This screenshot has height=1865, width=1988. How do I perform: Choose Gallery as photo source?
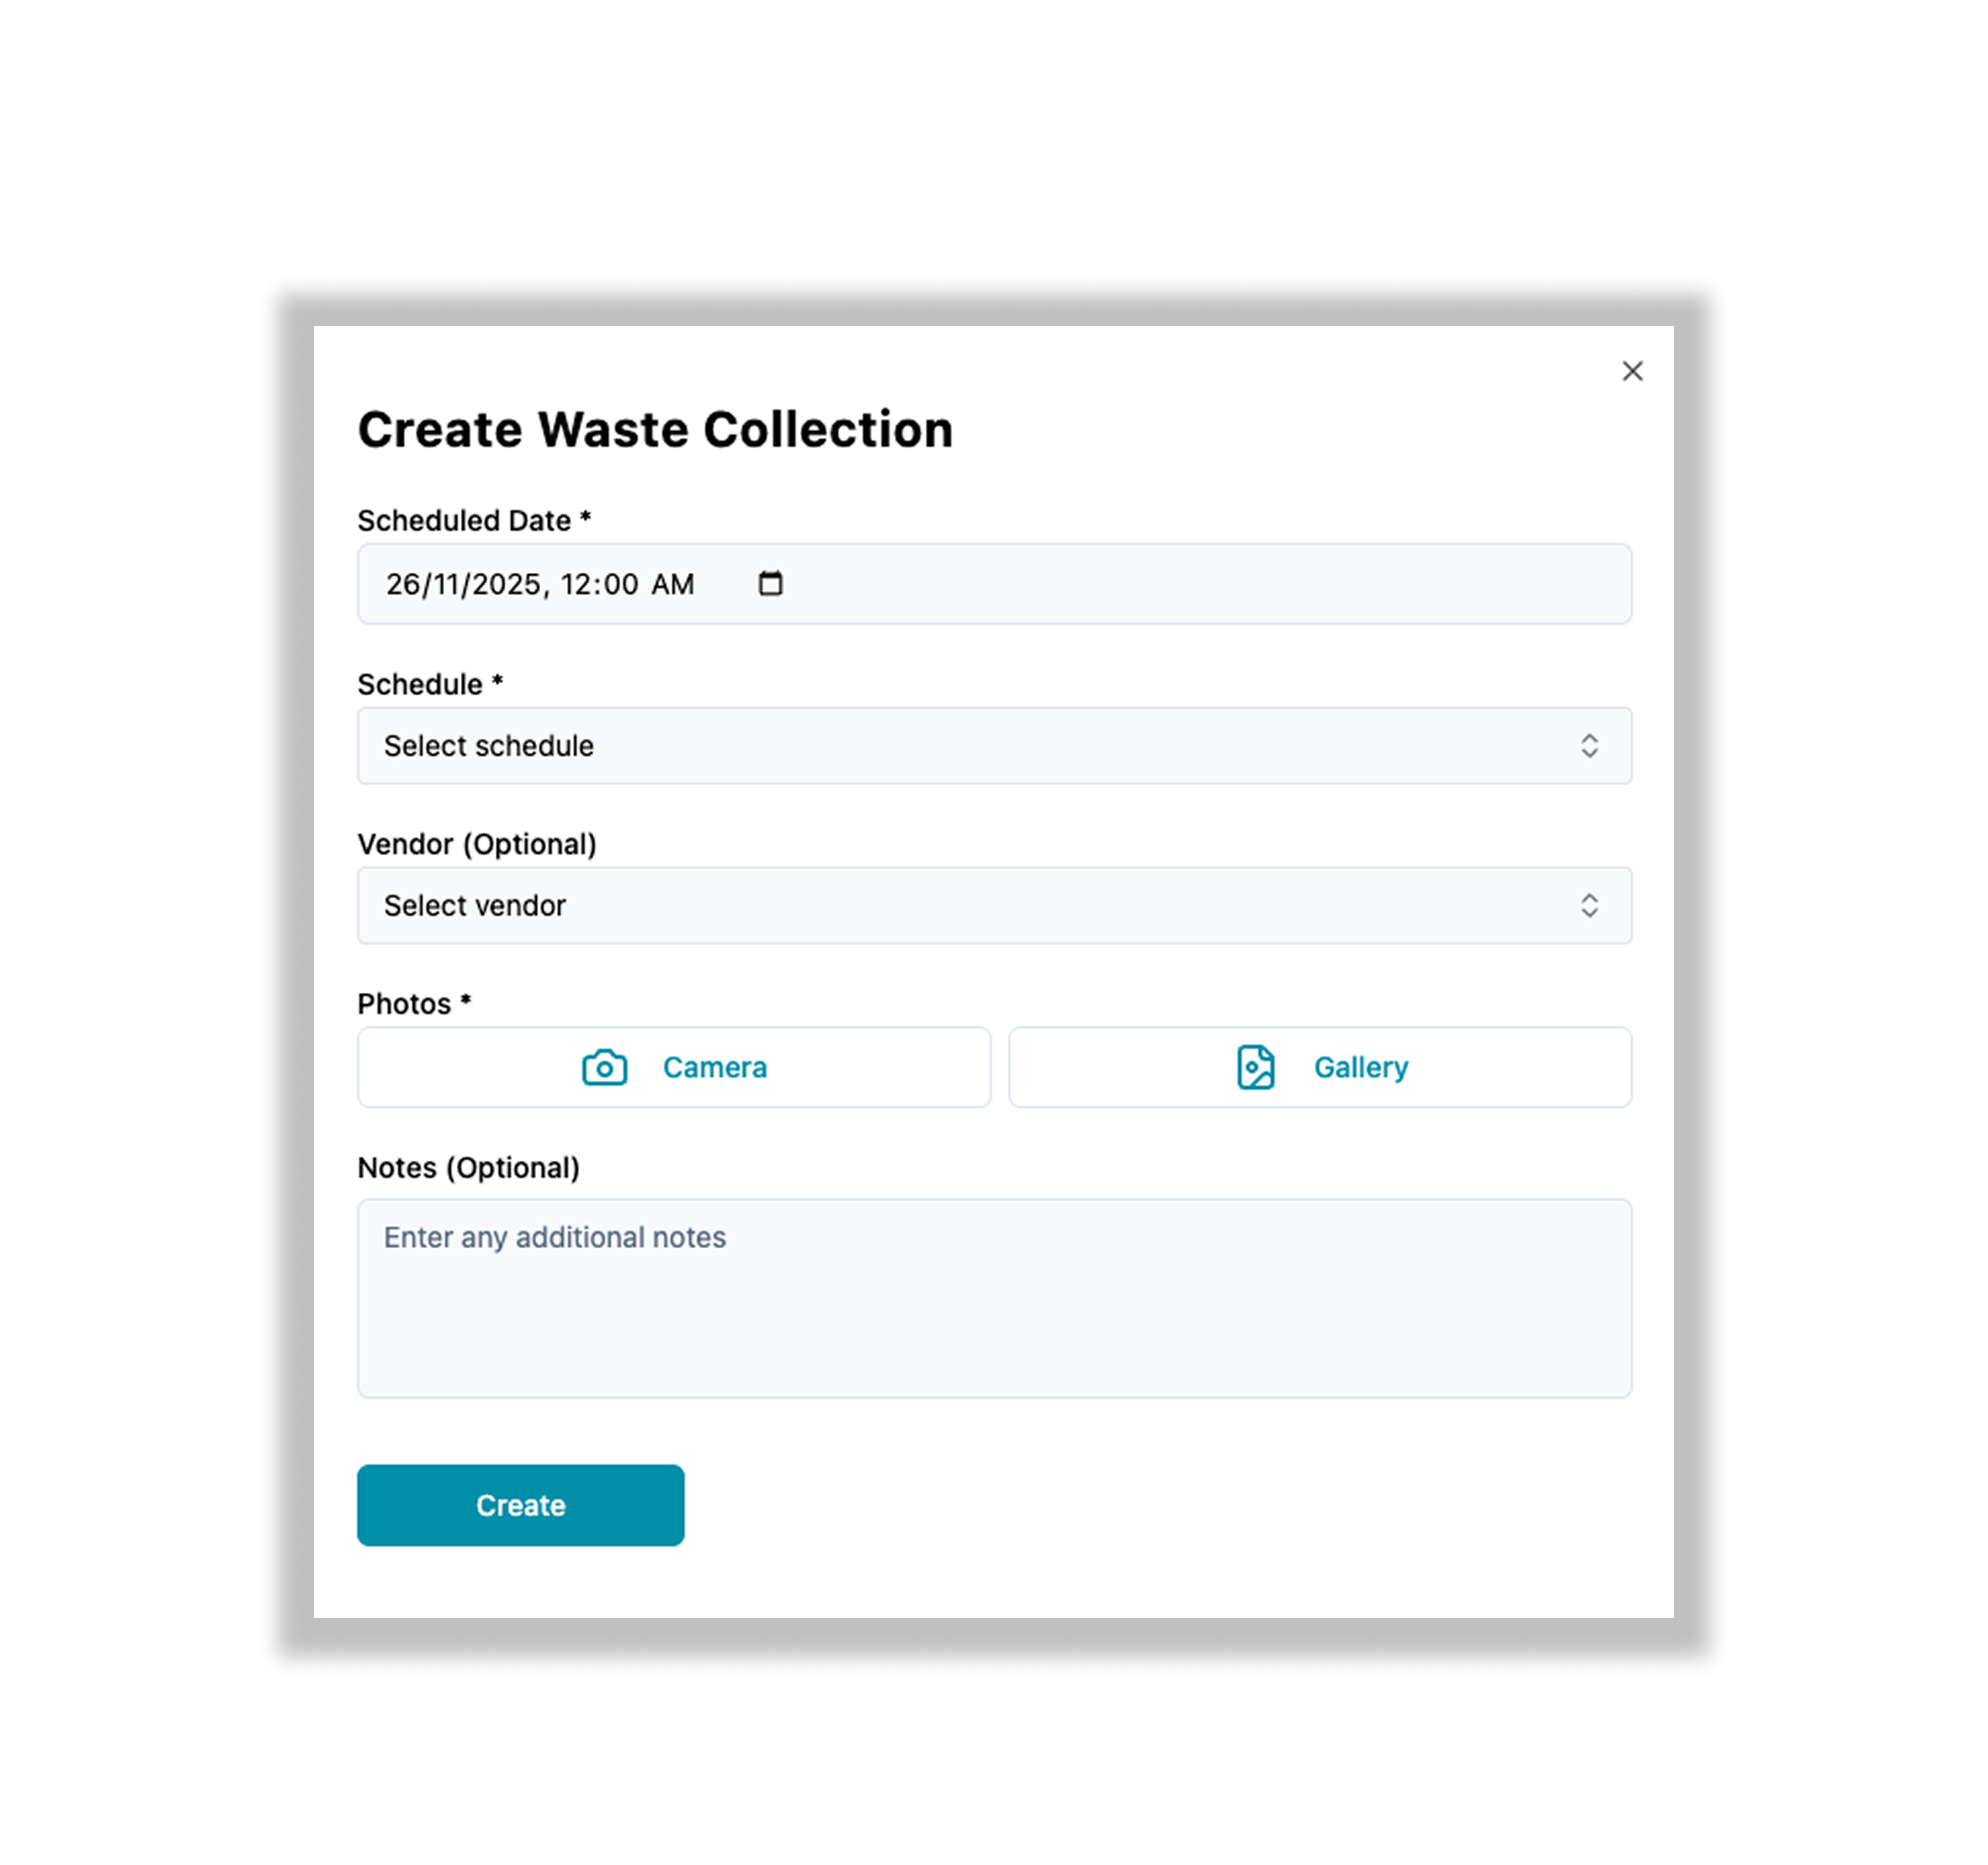[x=1320, y=1067]
